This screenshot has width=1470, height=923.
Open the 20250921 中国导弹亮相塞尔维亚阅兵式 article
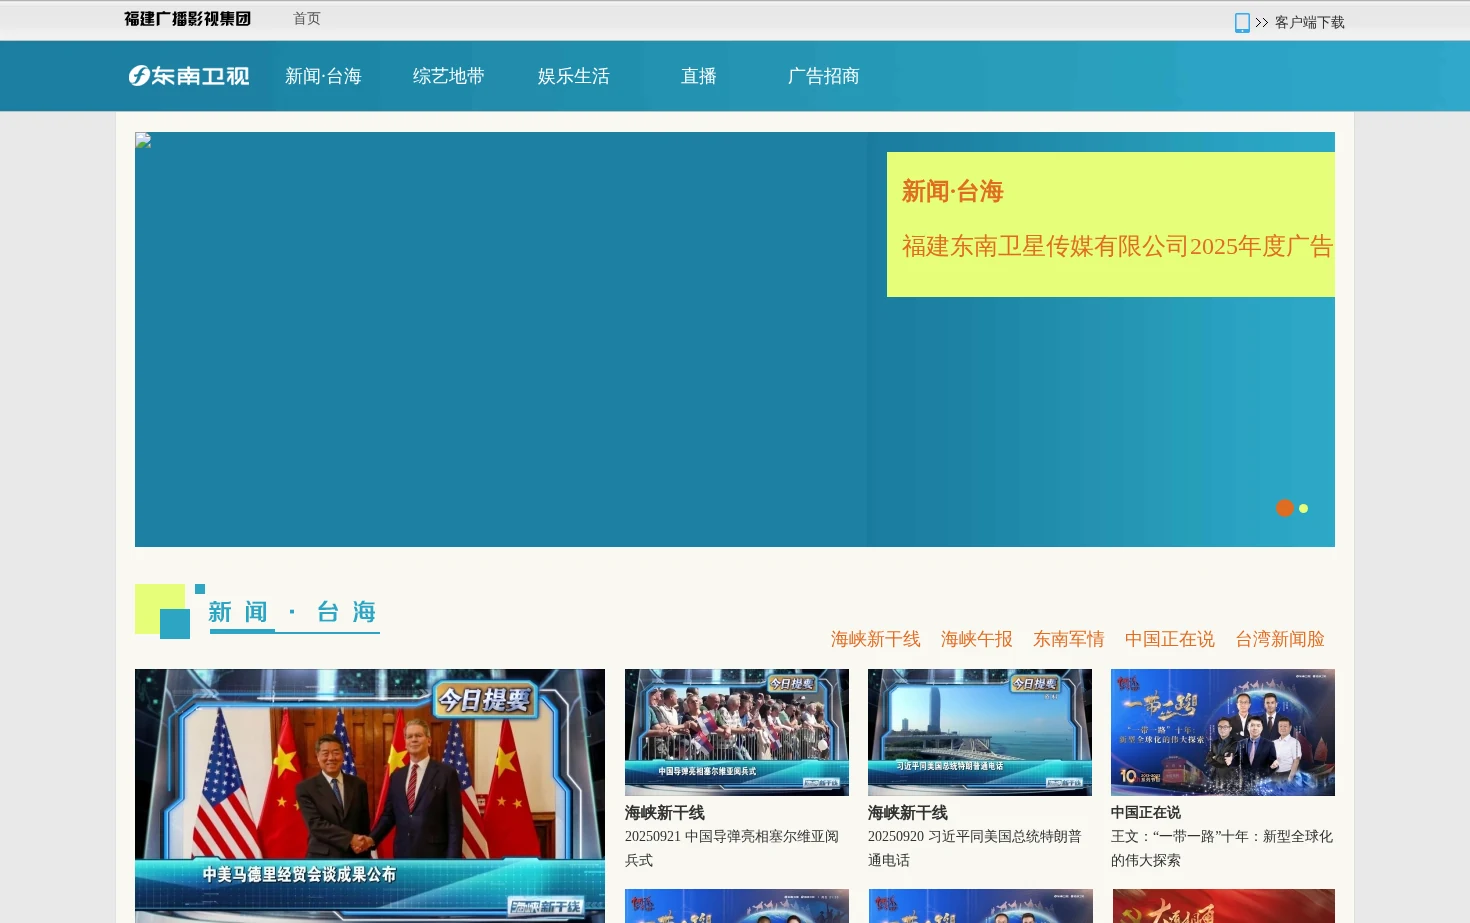(x=732, y=848)
